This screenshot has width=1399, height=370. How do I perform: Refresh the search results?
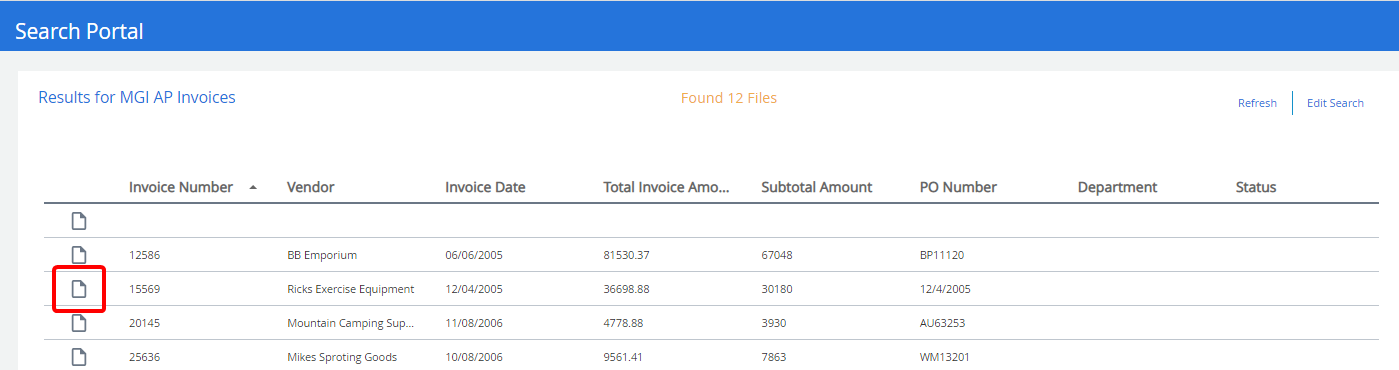(x=1257, y=103)
